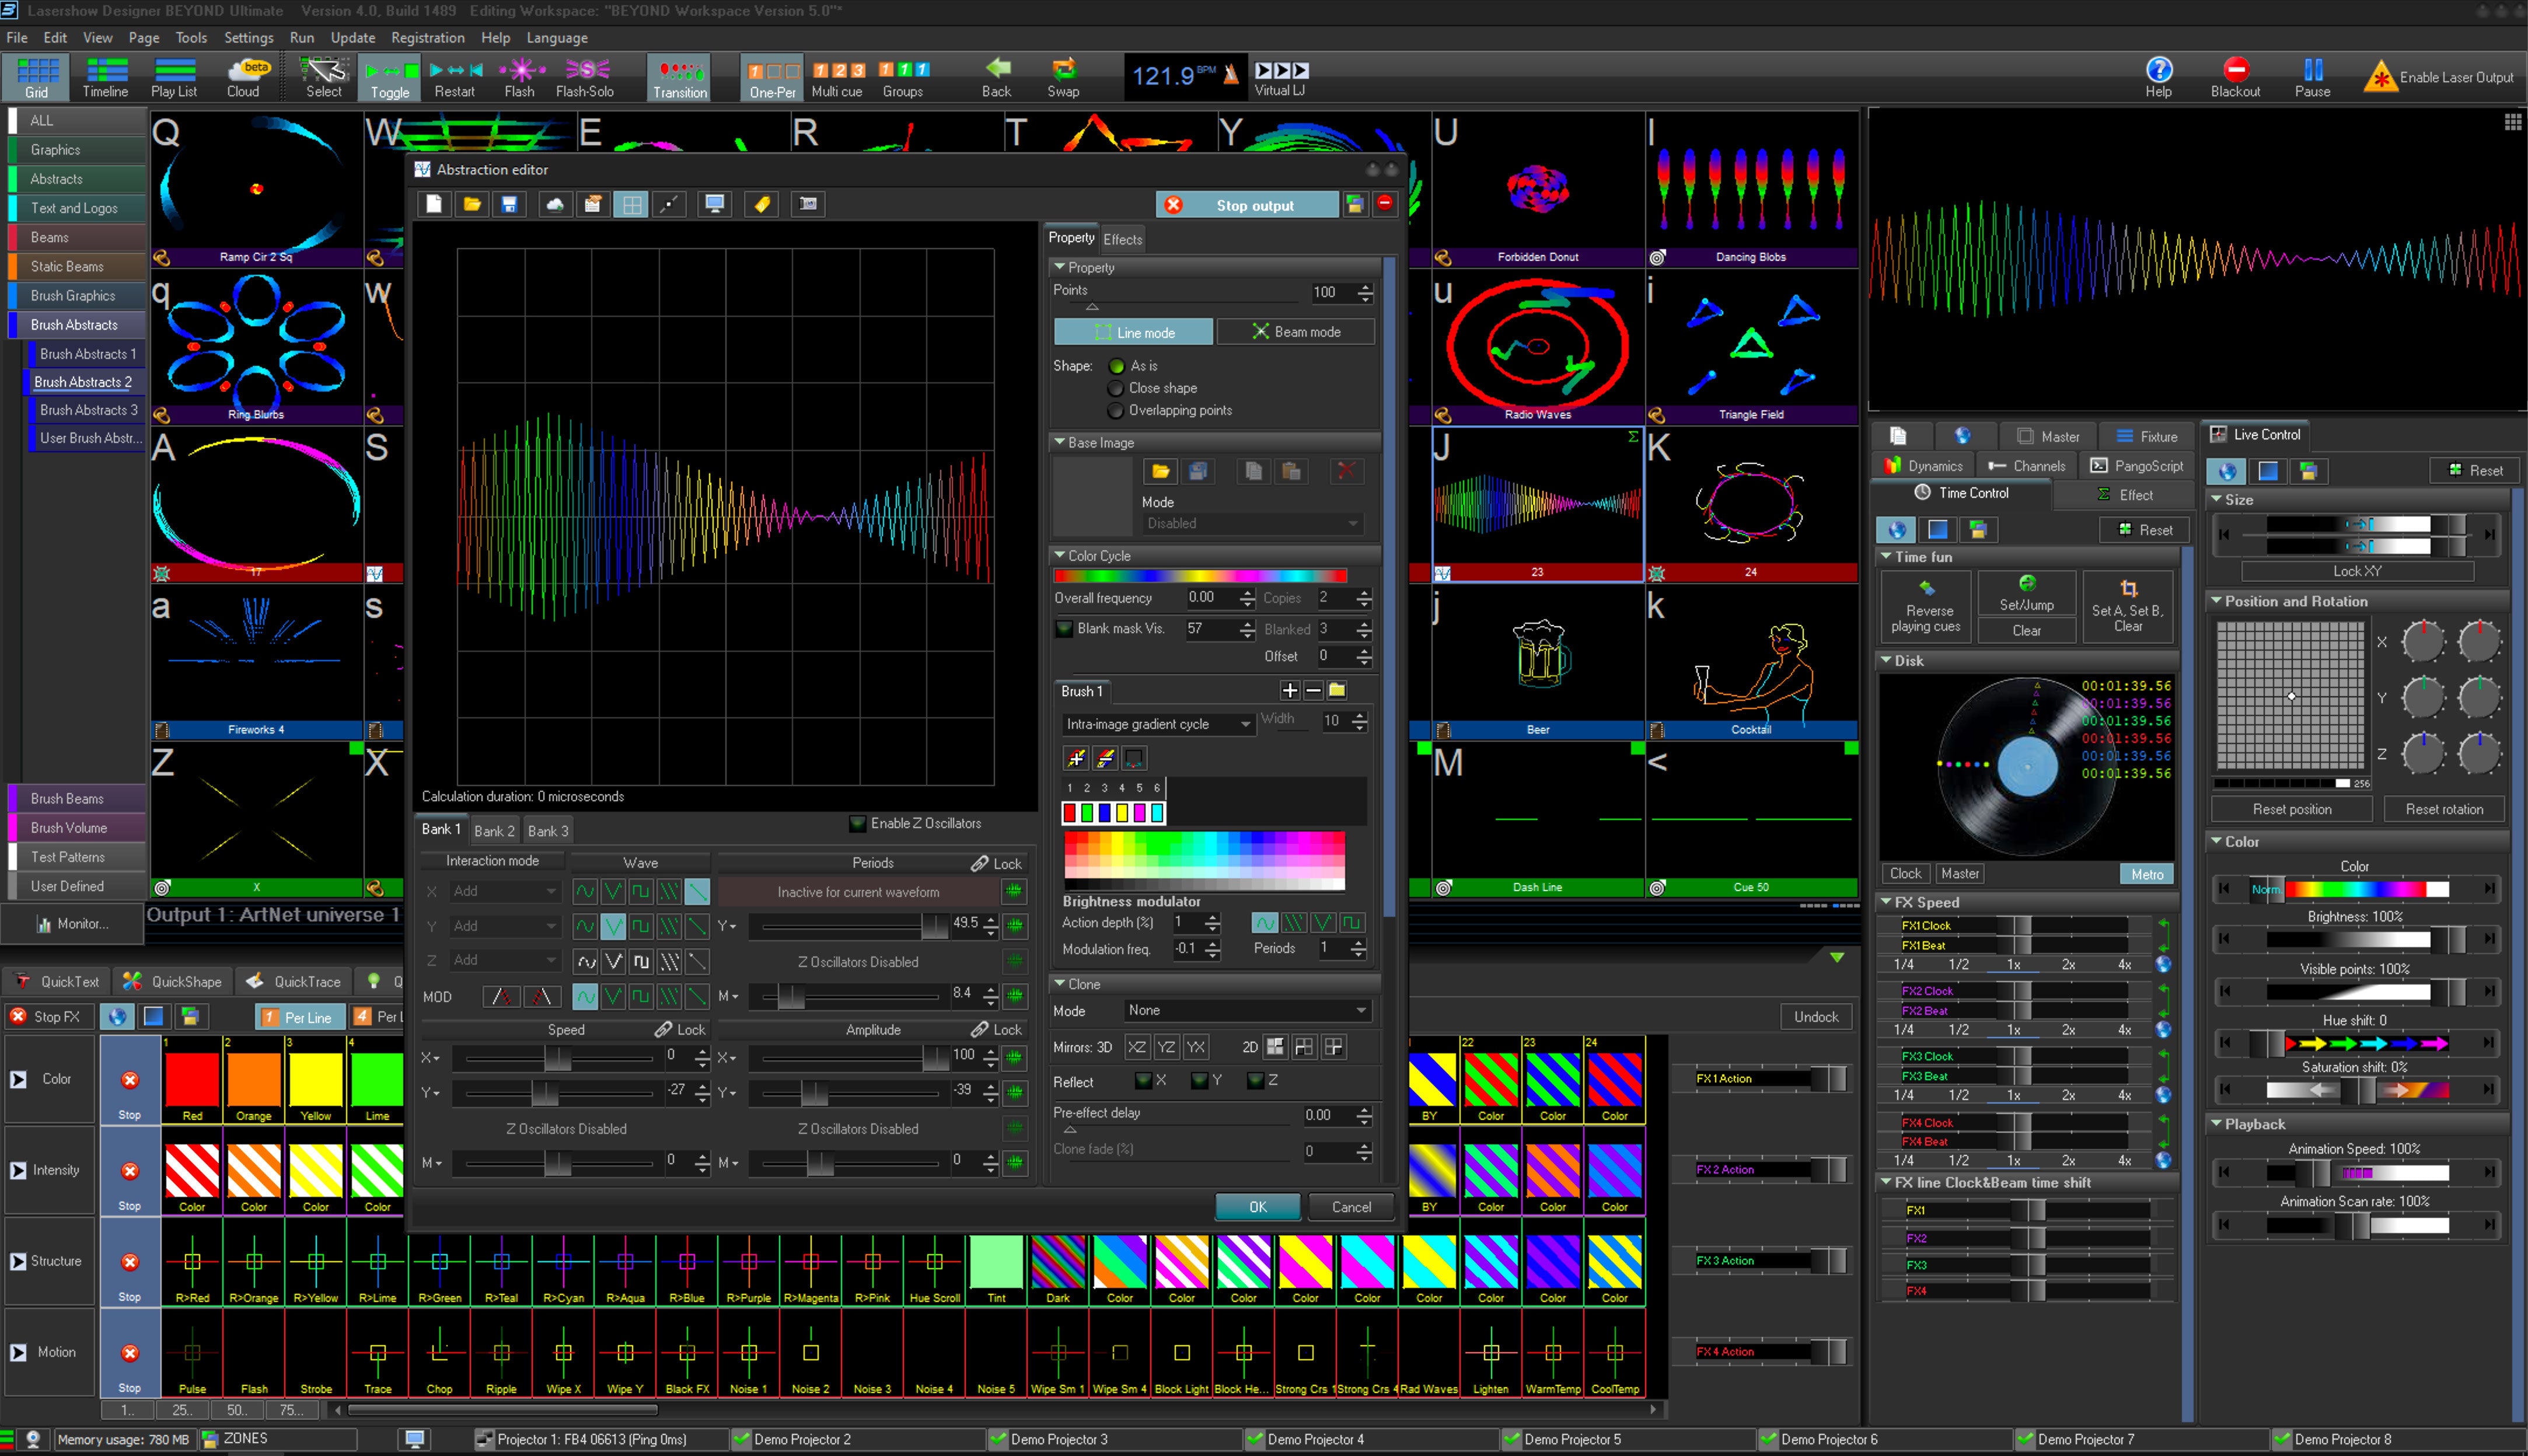2528x1456 pixels.
Task: Switch to the Effects tab
Action: (1122, 239)
